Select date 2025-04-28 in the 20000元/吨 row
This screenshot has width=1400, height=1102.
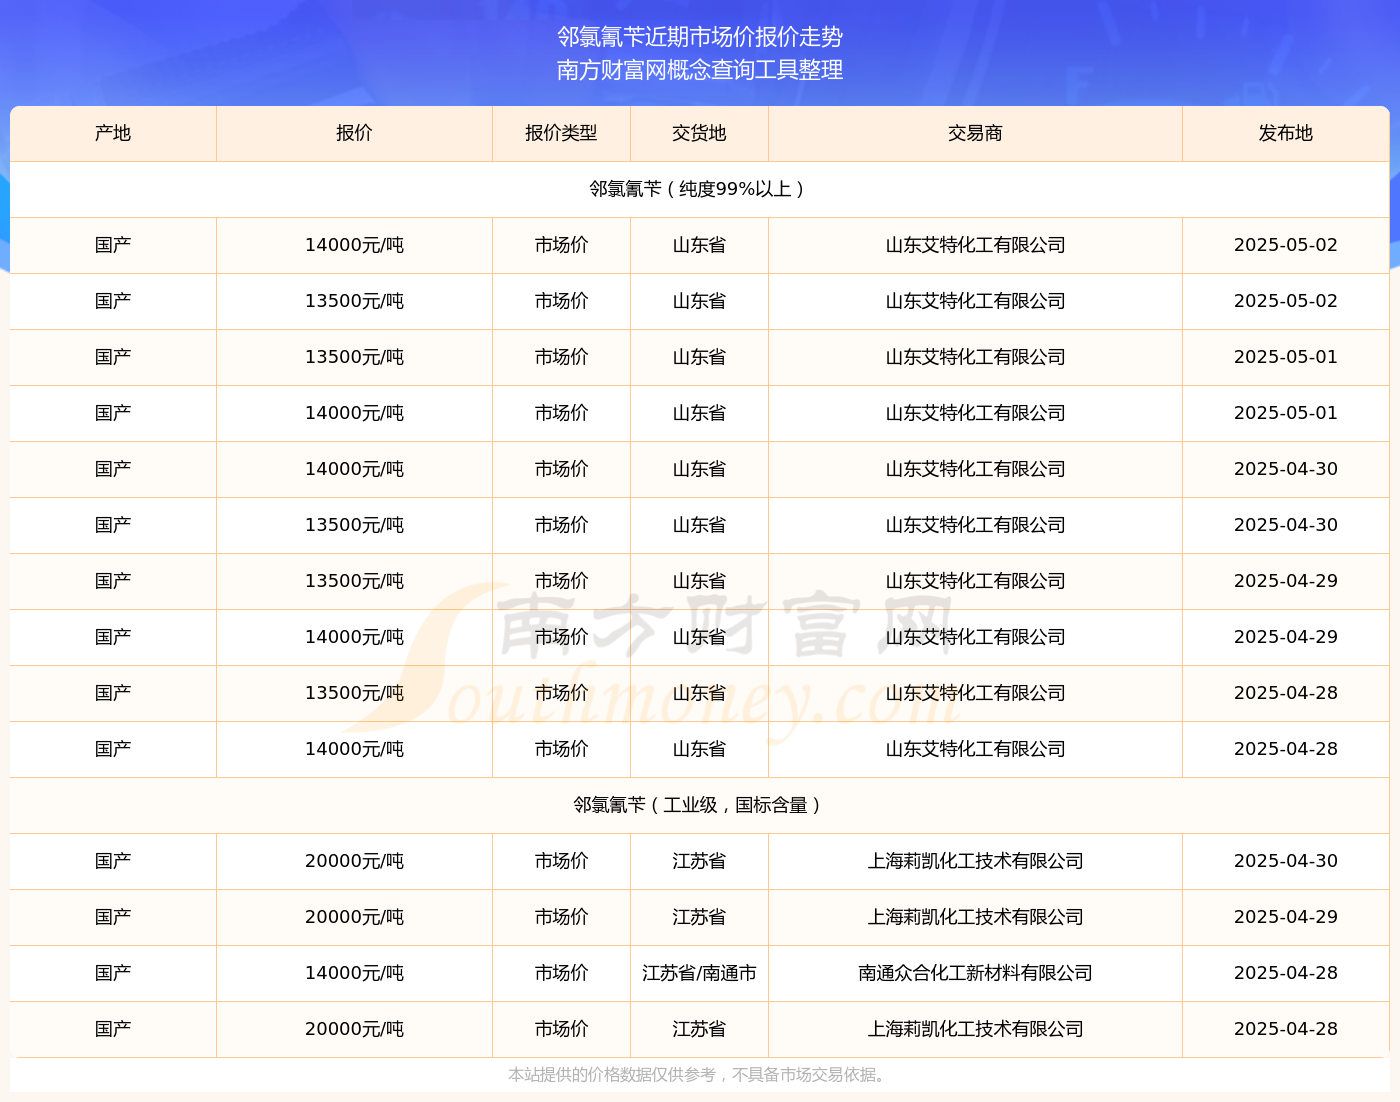pos(1285,1029)
